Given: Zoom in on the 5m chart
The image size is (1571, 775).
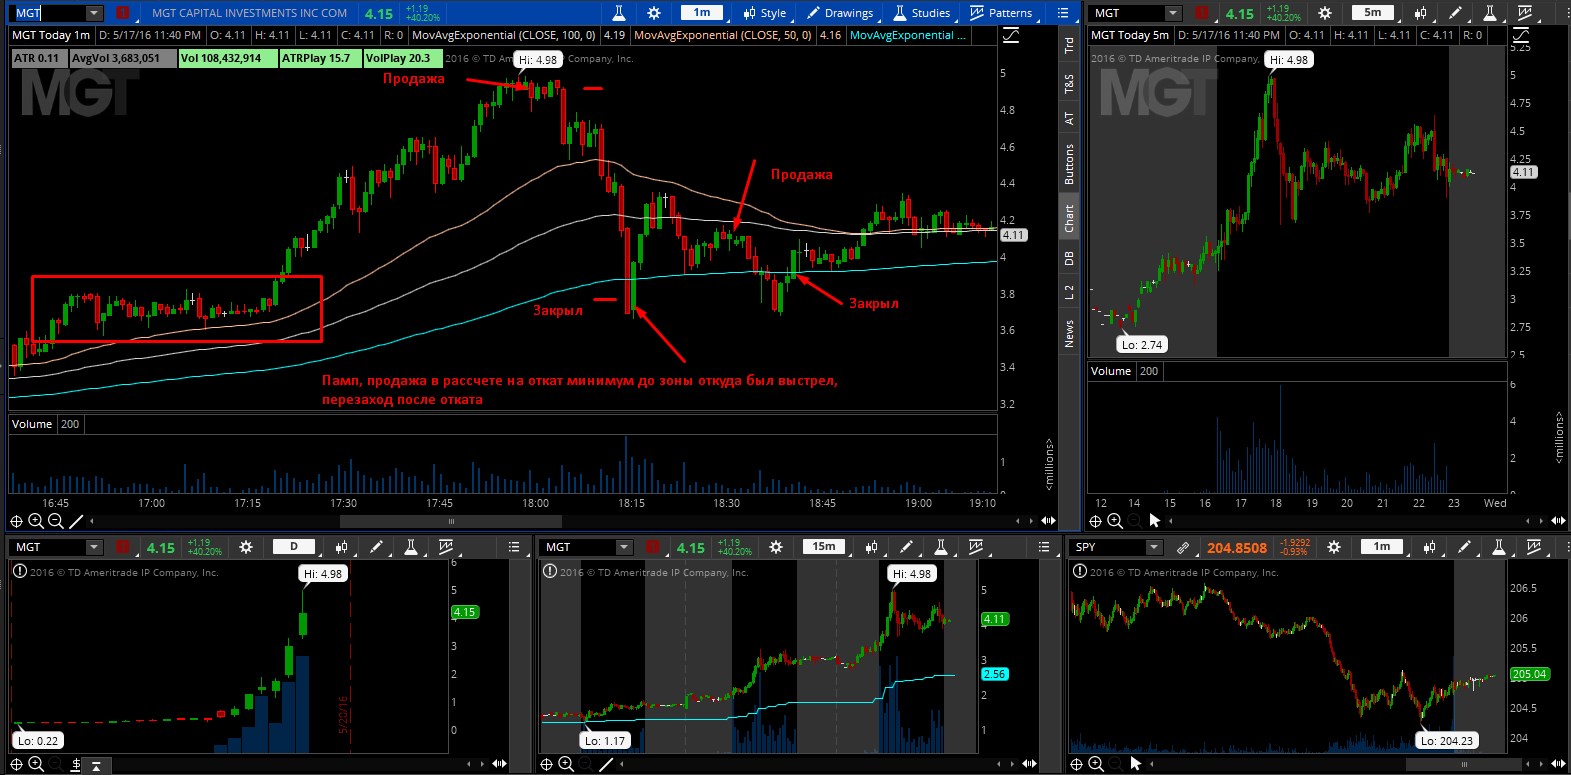Looking at the screenshot, I should pyautogui.click(x=1115, y=521).
